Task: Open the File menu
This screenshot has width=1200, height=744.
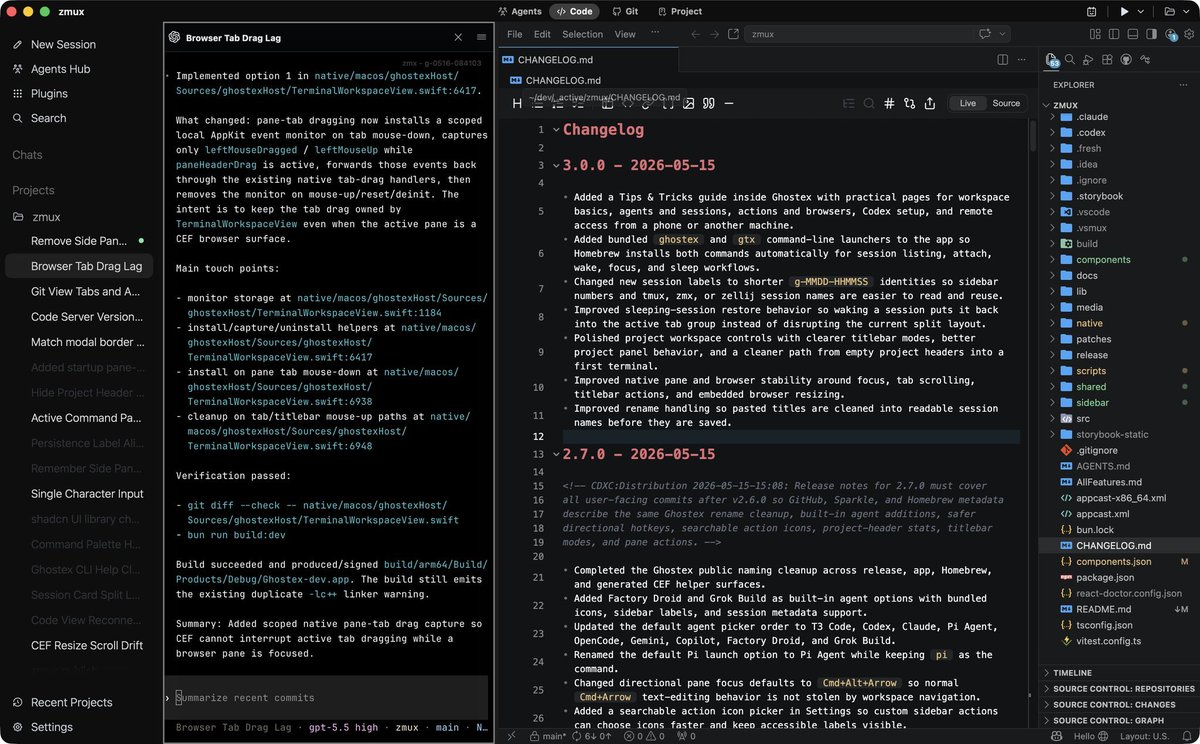Action: point(514,34)
